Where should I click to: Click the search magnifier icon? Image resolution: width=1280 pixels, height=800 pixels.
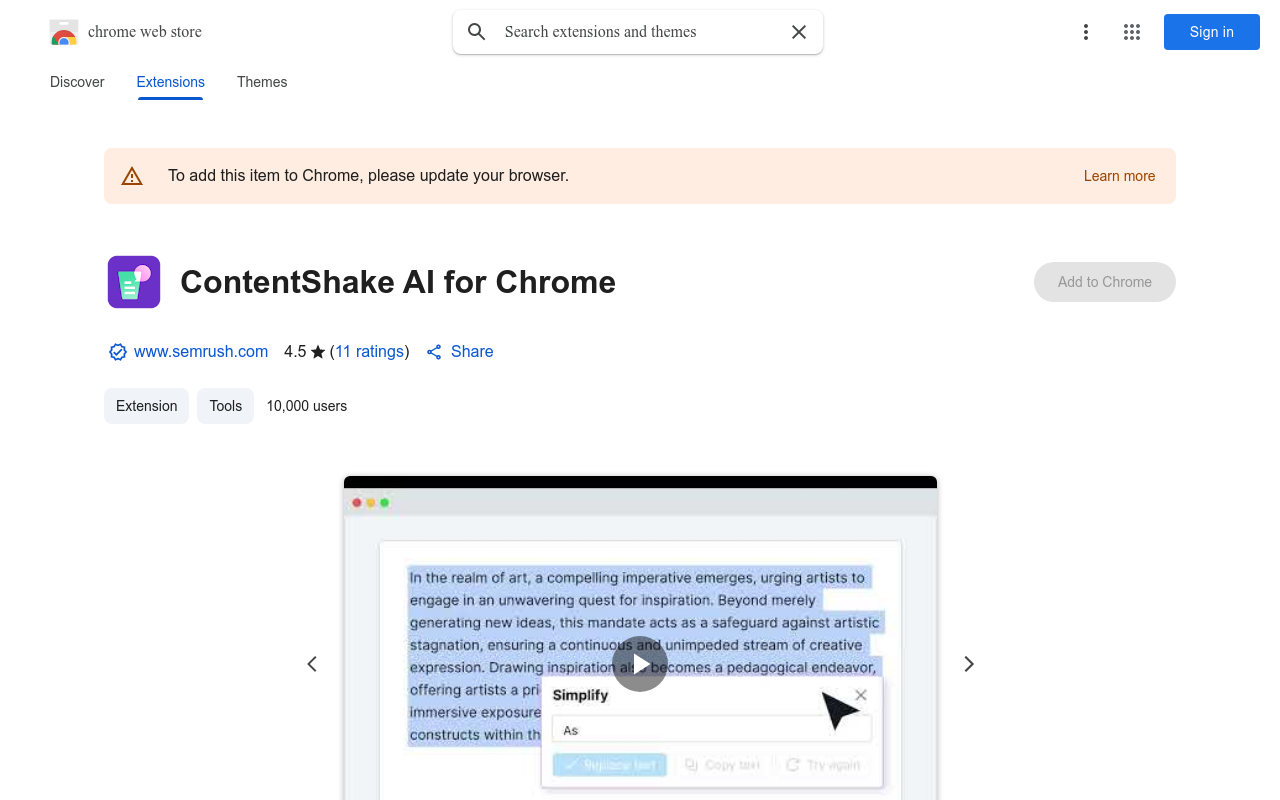477,32
